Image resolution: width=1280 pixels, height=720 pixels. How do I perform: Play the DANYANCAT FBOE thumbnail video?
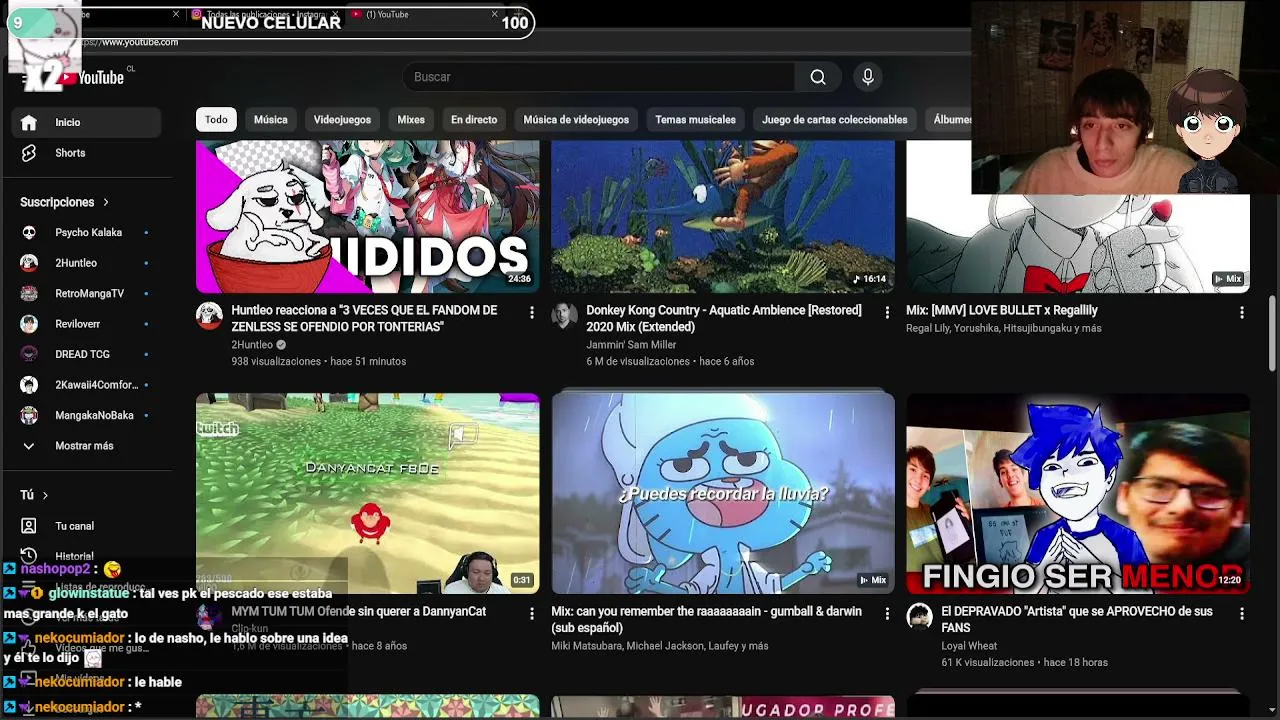[x=367, y=493]
